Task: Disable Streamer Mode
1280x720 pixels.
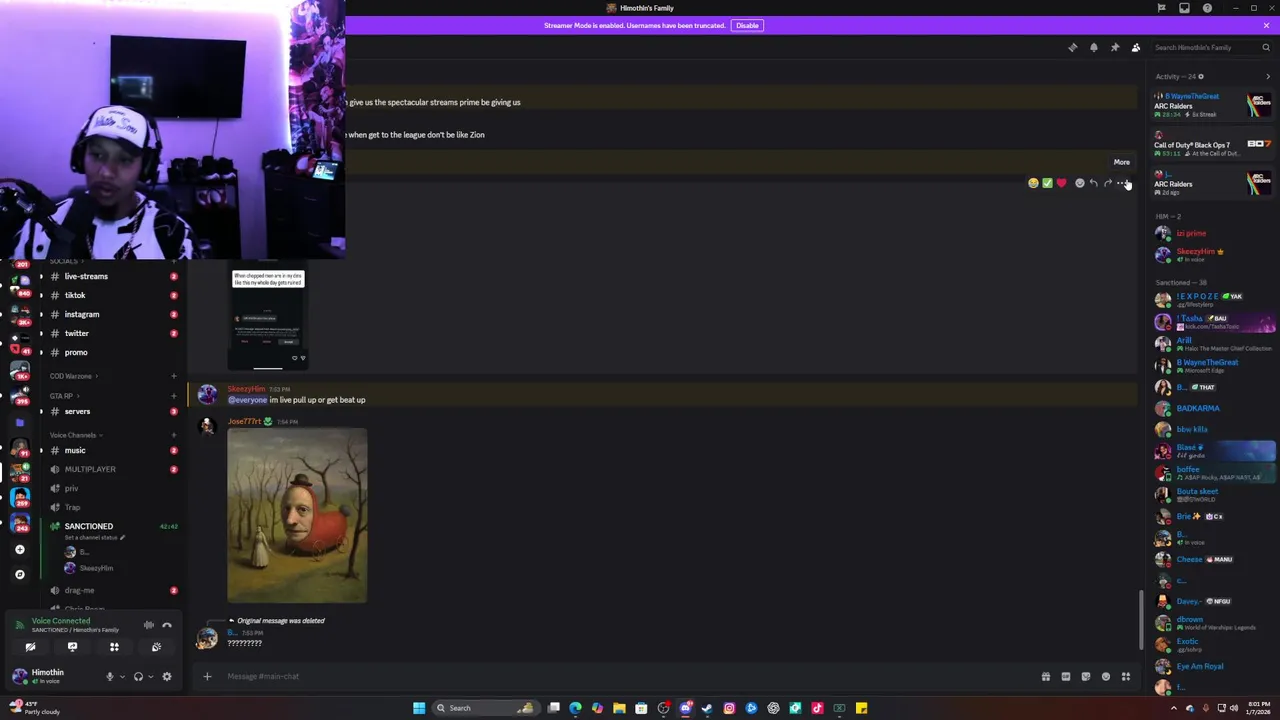Action: 747,25
